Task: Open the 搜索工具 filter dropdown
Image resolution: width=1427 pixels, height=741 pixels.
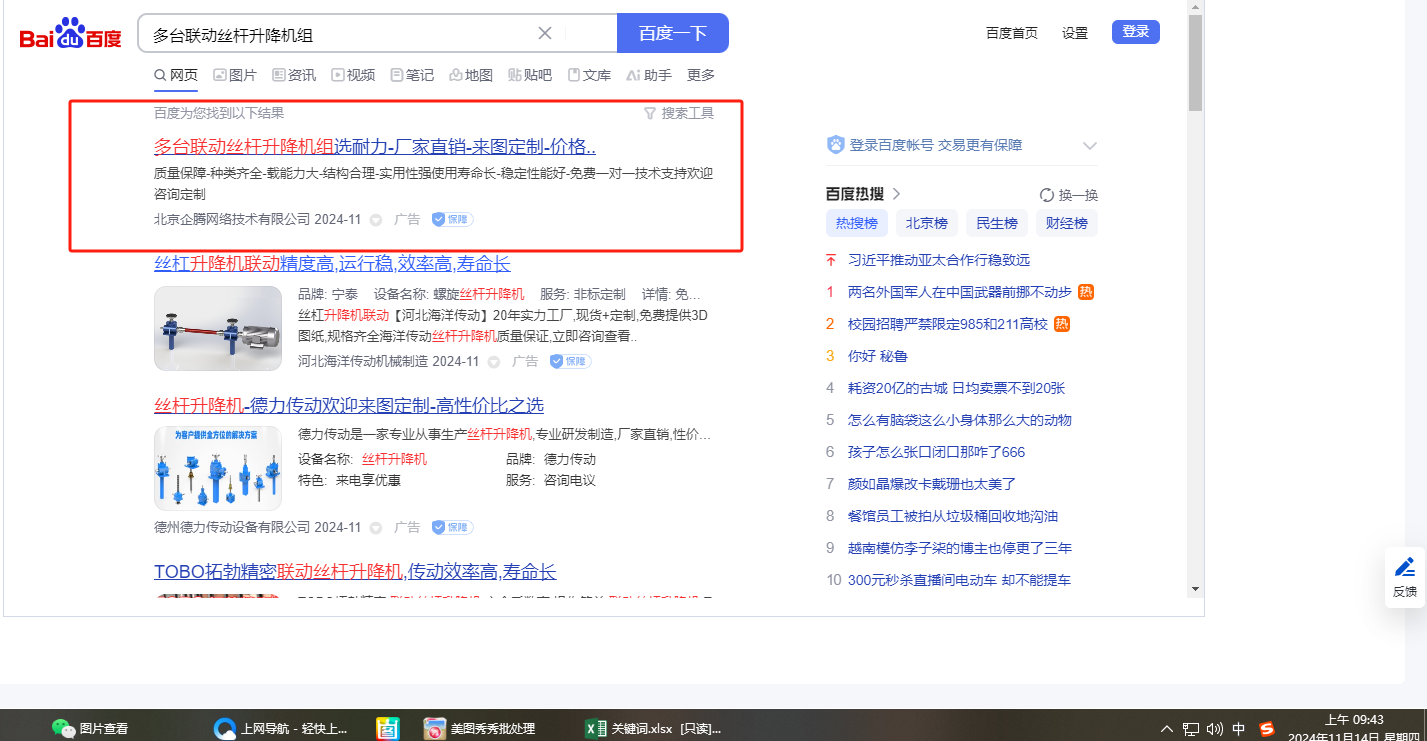Action: coord(679,113)
